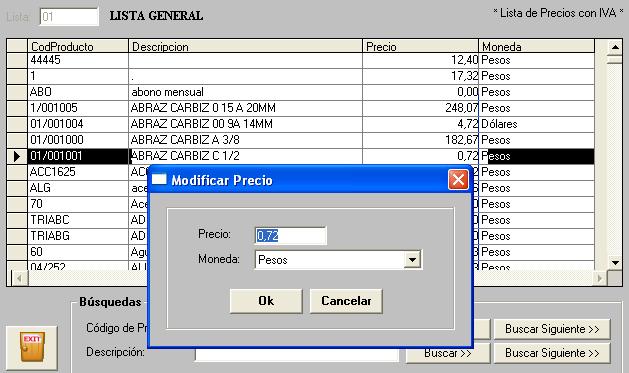This screenshot has width=629, height=373.
Task: Open the Moneda dropdown in the dialog
Action: pos(412,259)
